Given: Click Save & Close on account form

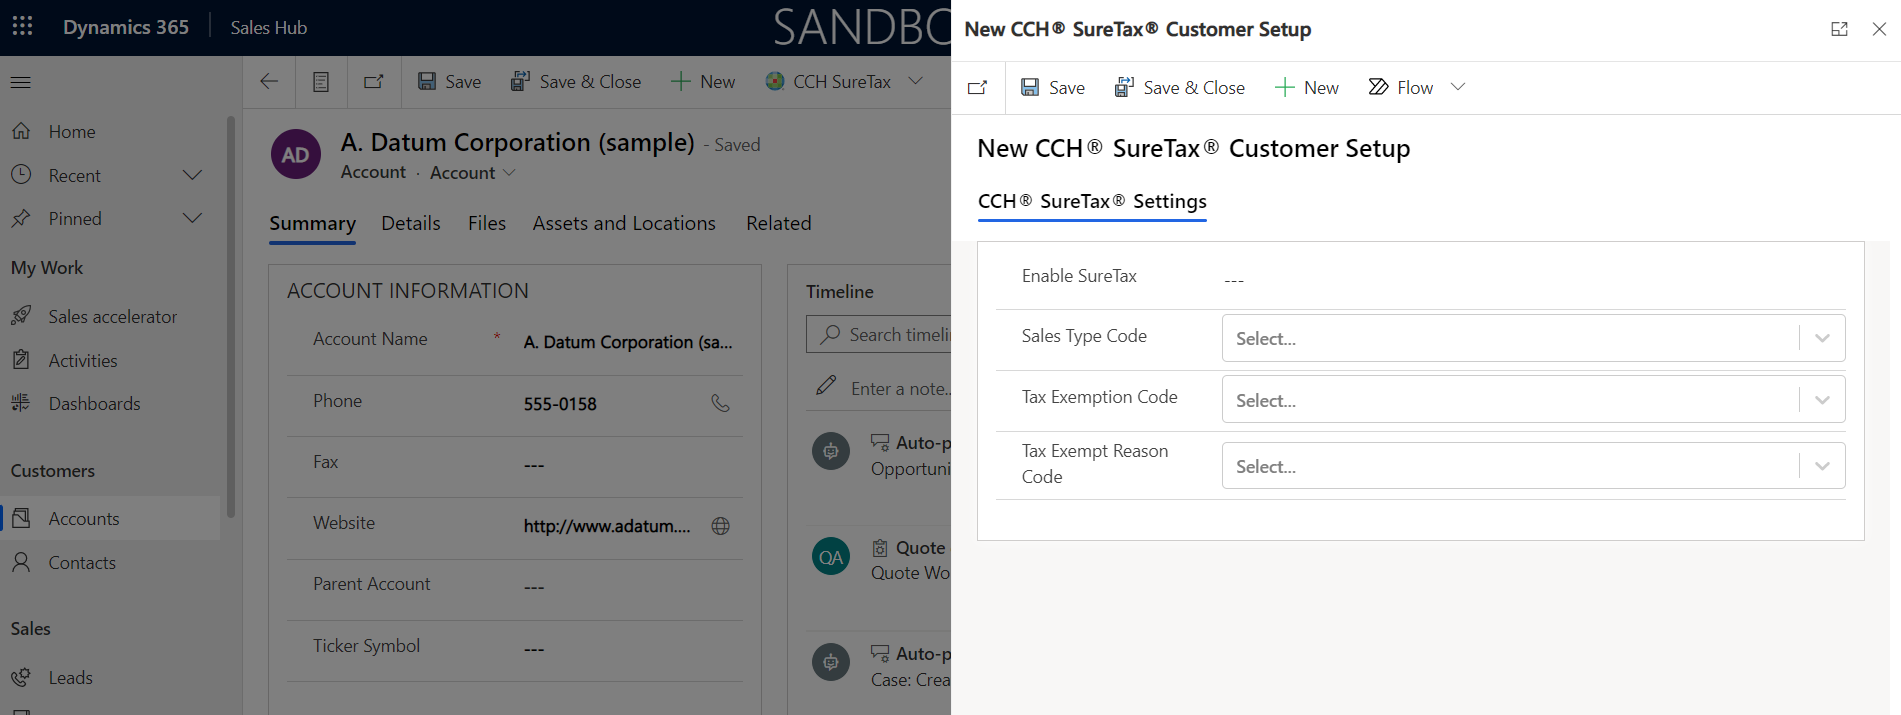Looking at the screenshot, I should [576, 82].
